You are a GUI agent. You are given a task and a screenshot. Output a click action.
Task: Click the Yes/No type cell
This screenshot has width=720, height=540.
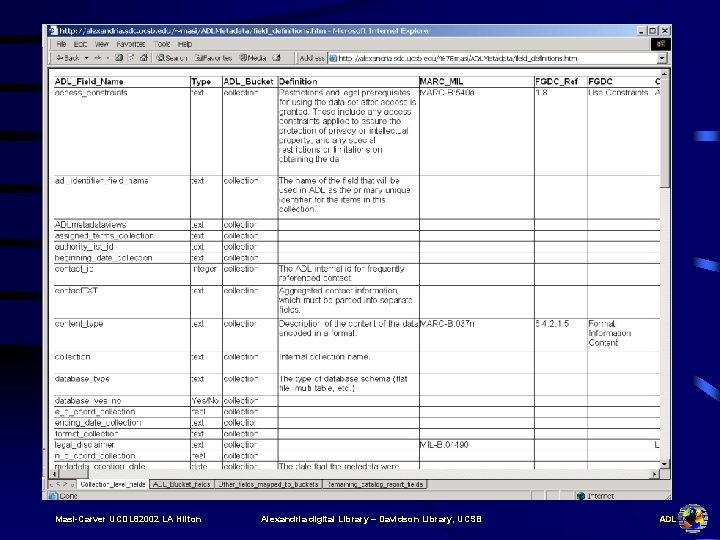click(x=205, y=401)
